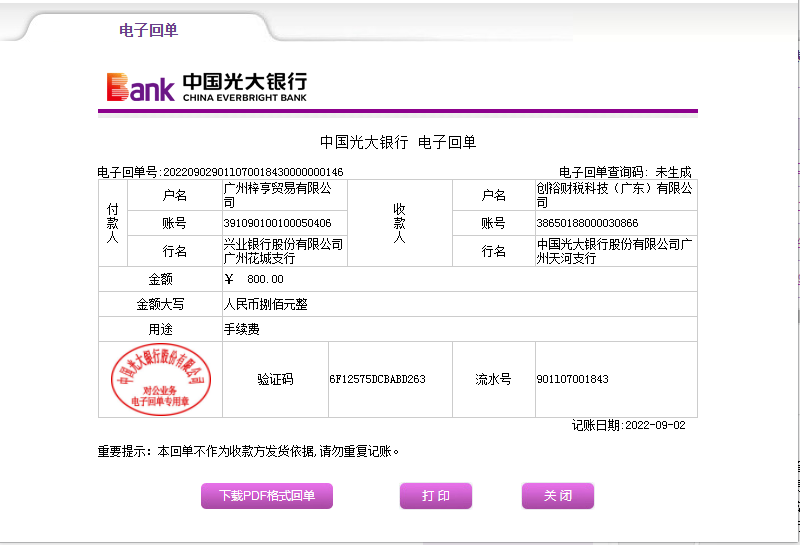Click the China Everbright Bank logo
Image resolution: width=800 pixels, height=545 pixels.
207,87
